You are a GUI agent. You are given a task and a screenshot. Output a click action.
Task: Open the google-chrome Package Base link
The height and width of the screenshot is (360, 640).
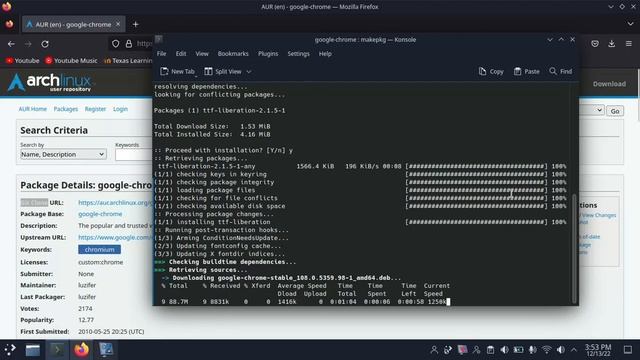(100, 214)
